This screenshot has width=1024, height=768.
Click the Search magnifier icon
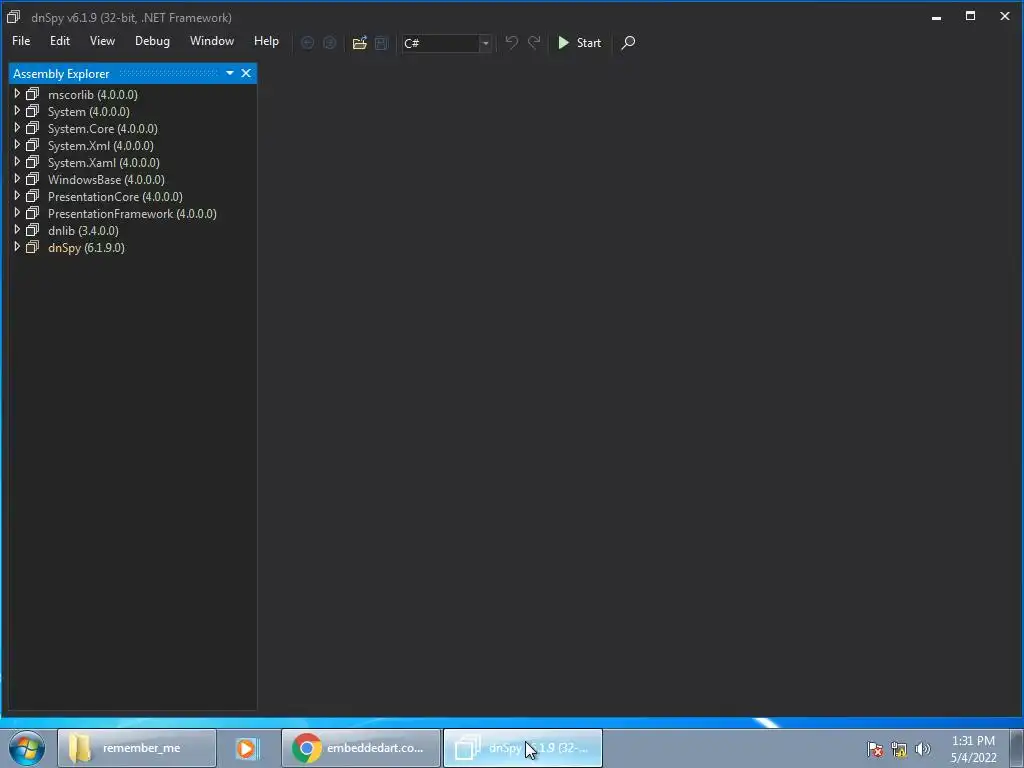628,43
